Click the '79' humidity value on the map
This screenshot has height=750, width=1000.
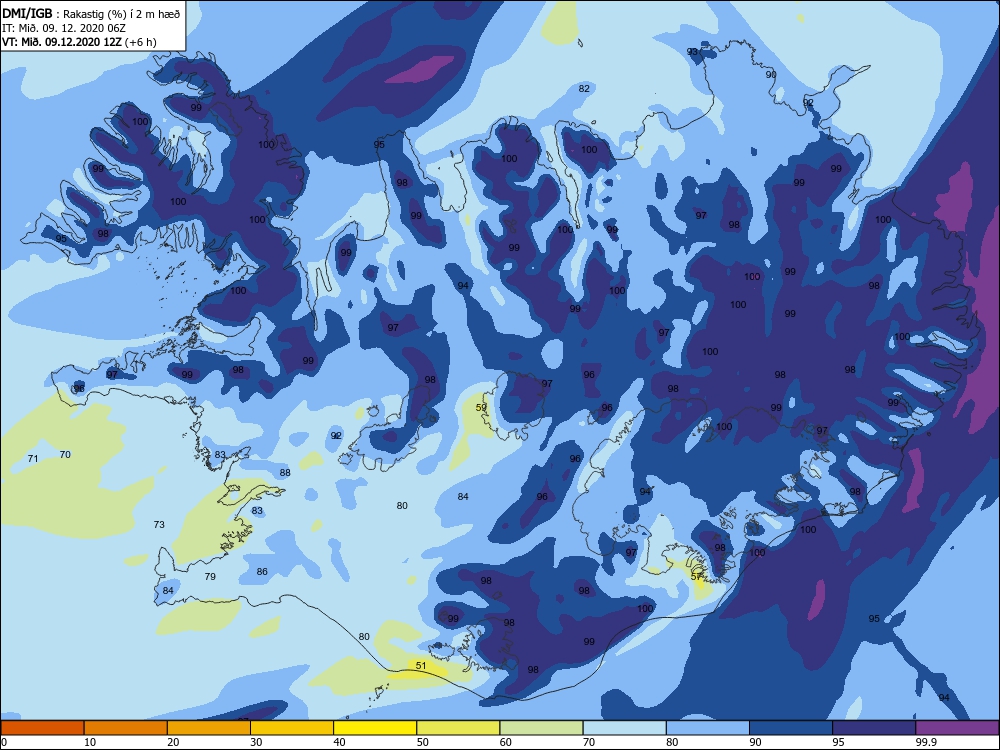(210, 577)
